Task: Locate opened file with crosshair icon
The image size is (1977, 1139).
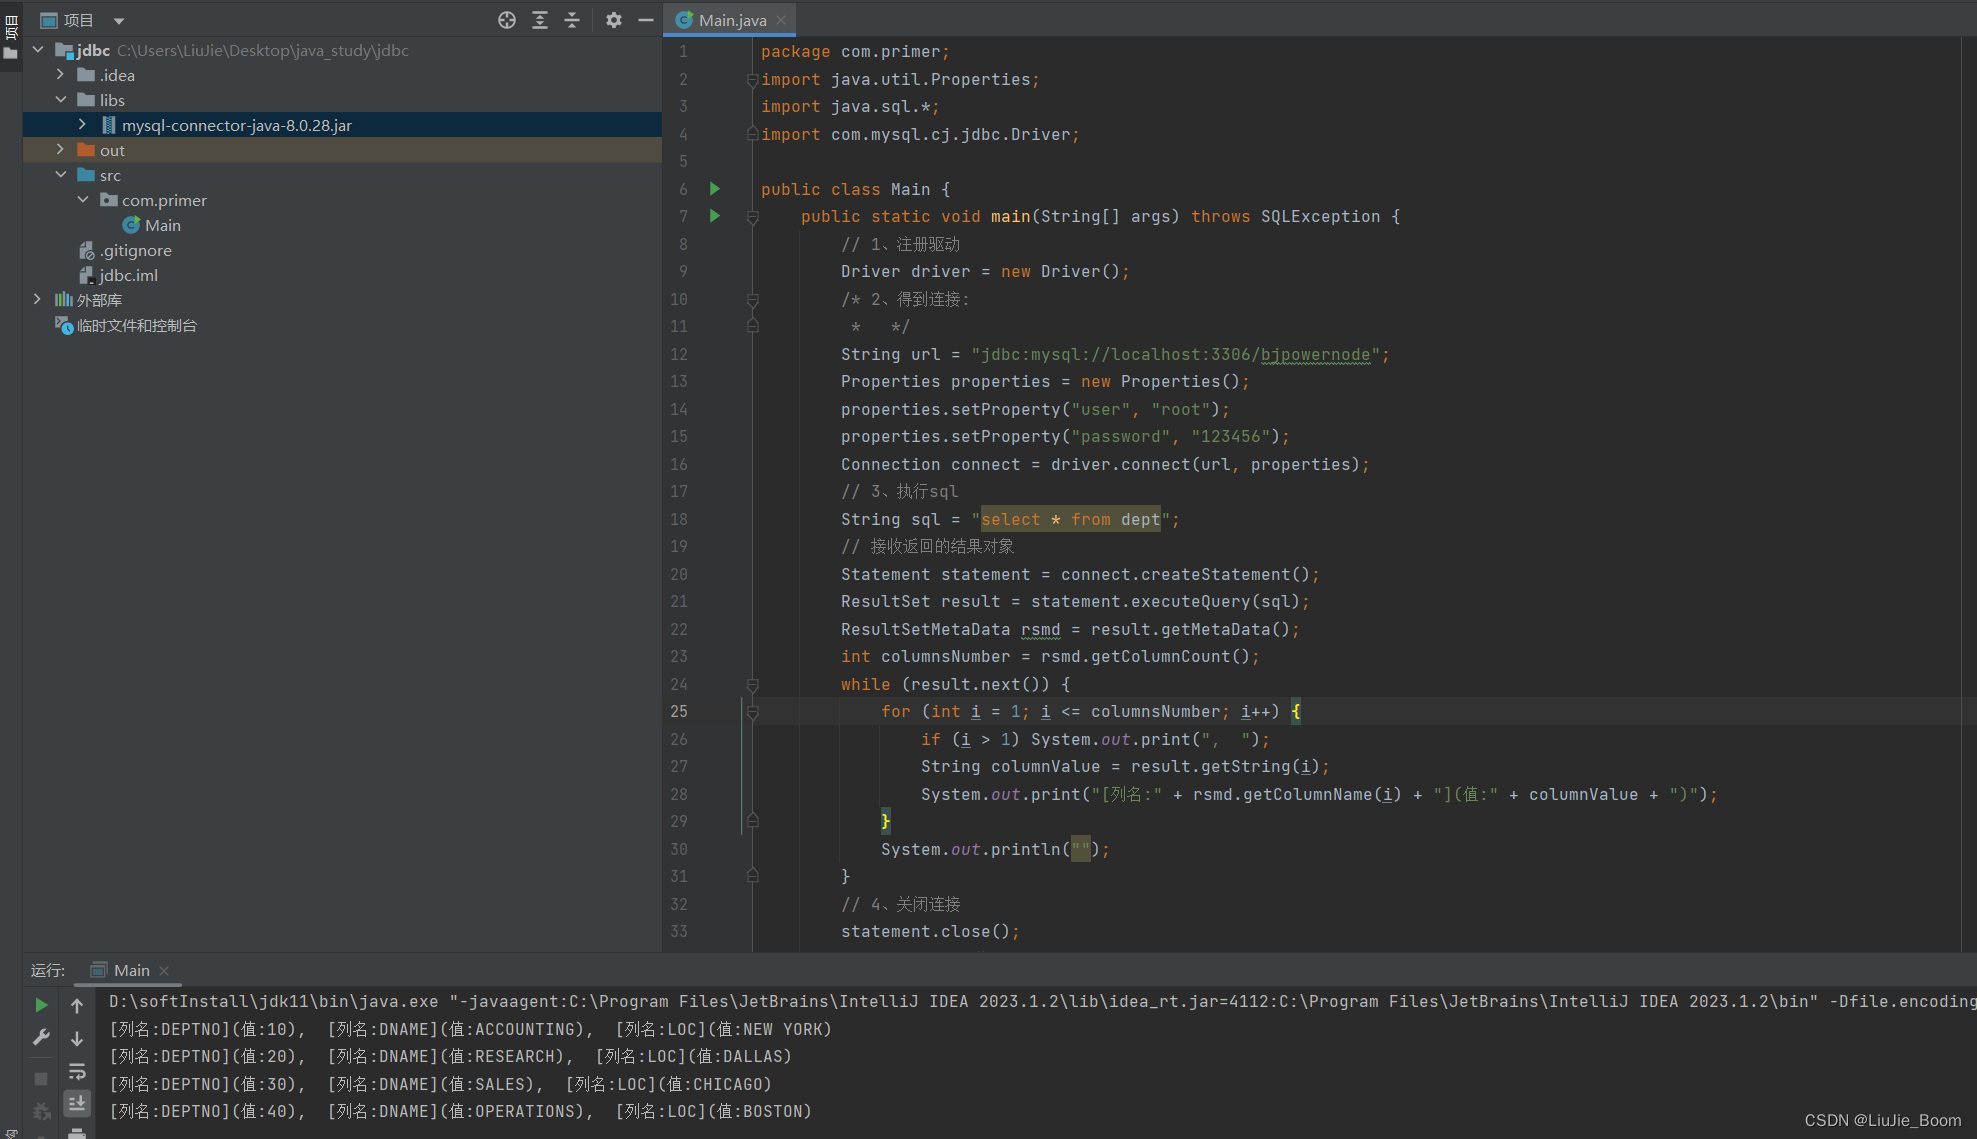Action: [507, 20]
